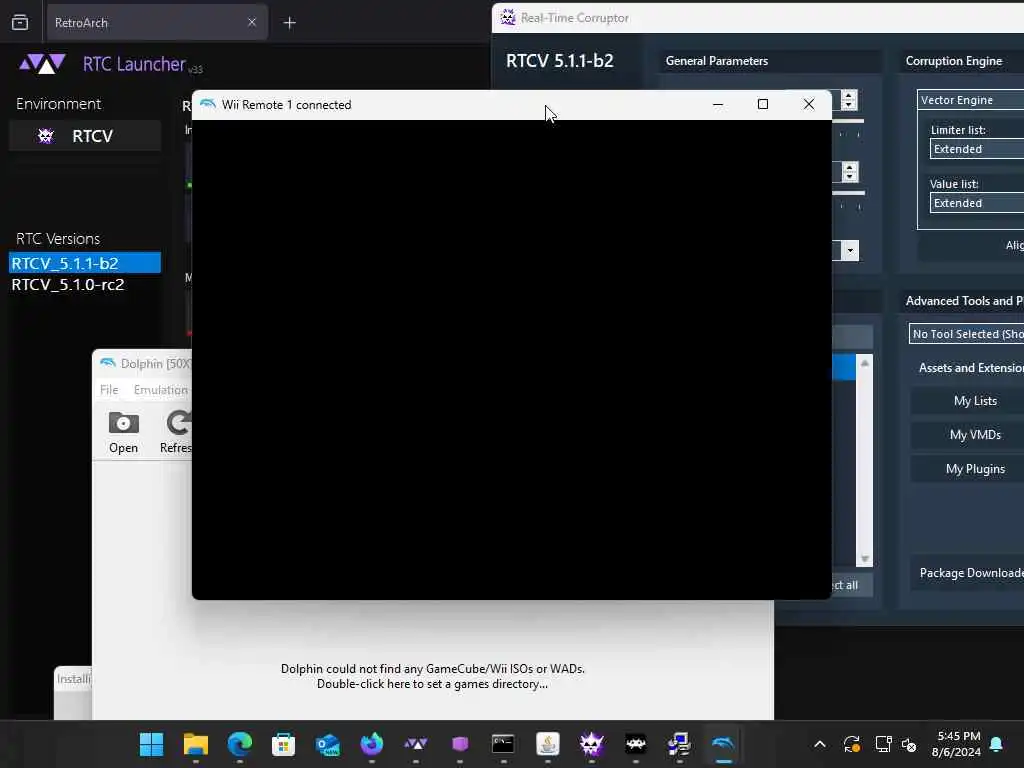Close the RetroArch tab
Screen dimensions: 1024x768
[x=252, y=23]
